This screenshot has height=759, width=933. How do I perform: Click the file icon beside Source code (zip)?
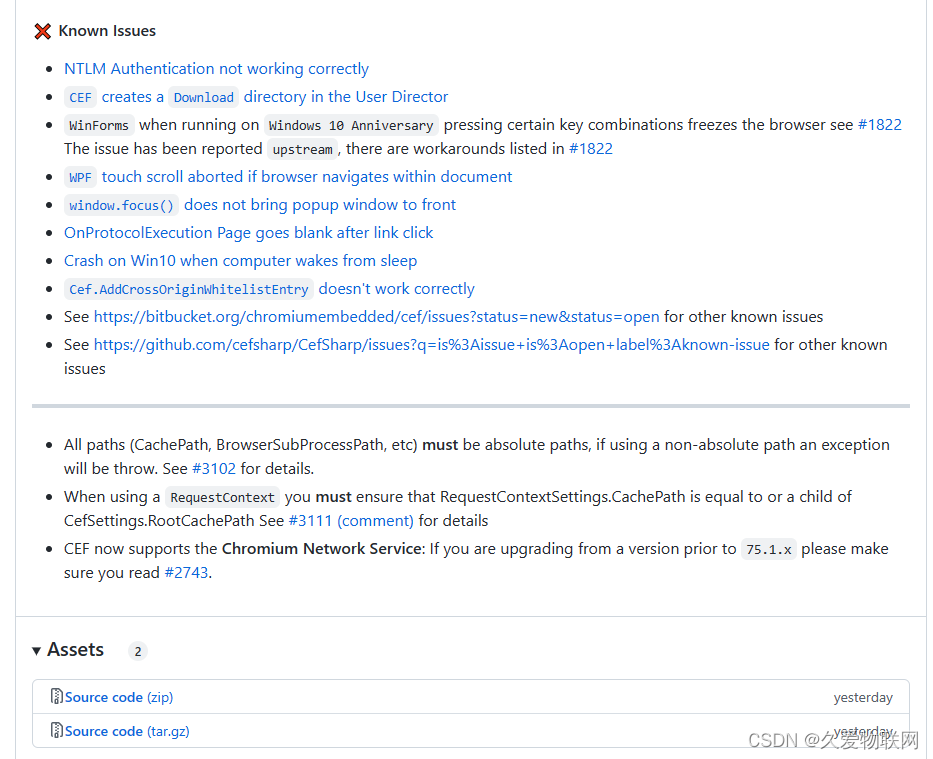[x=55, y=697]
